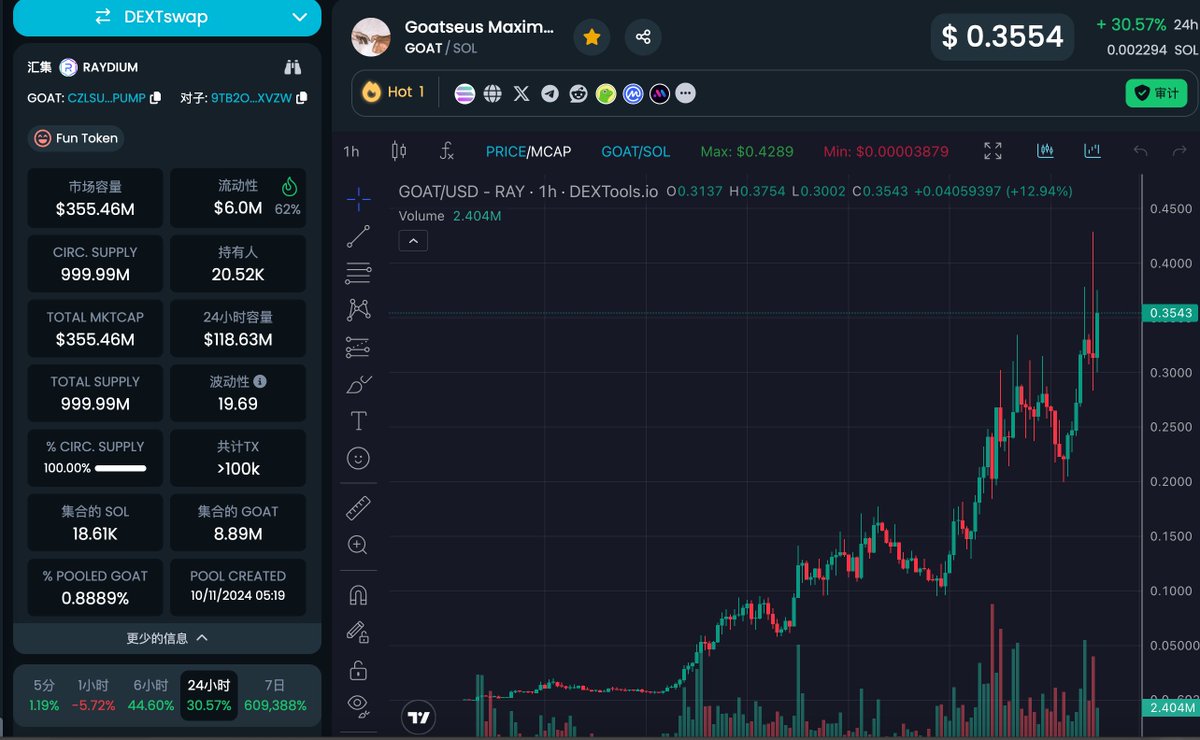The width and height of the screenshot is (1200, 740).
Task: Select the text annotation tool
Action: [358, 421]
